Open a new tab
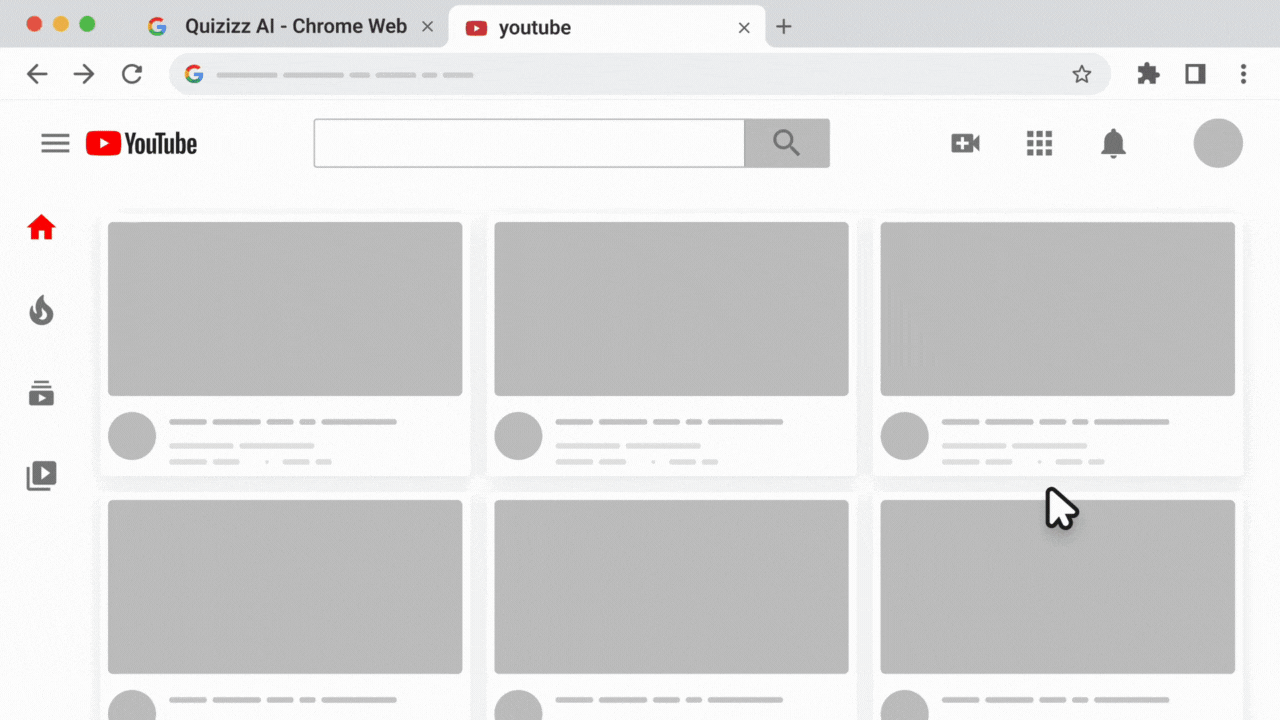Viewport: 1280px width, 720px height. [x=784, y=27]
